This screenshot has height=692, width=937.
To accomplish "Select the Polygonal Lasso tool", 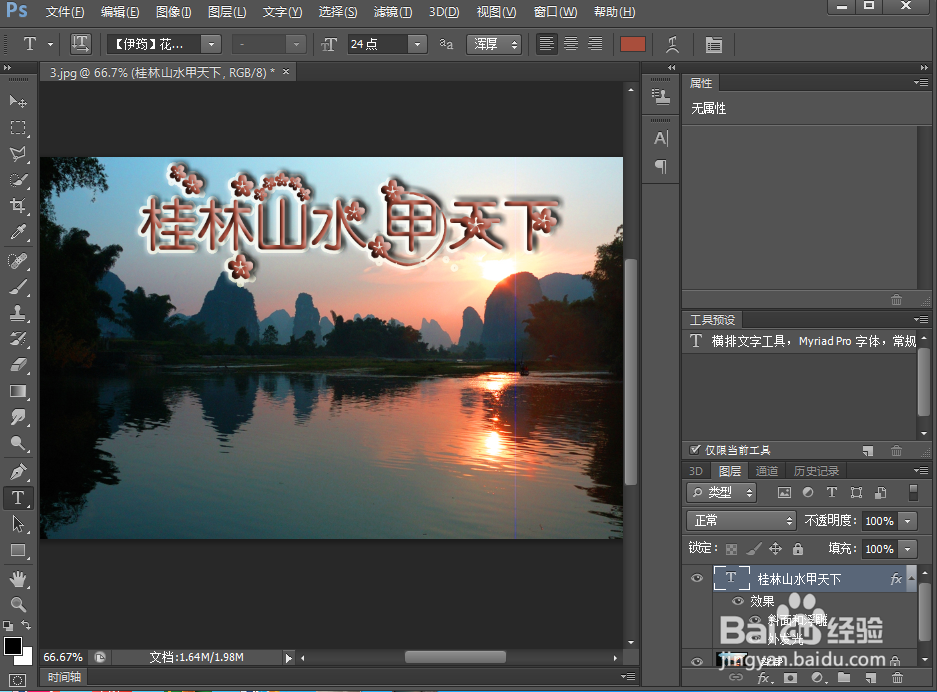I will point(18,154).
